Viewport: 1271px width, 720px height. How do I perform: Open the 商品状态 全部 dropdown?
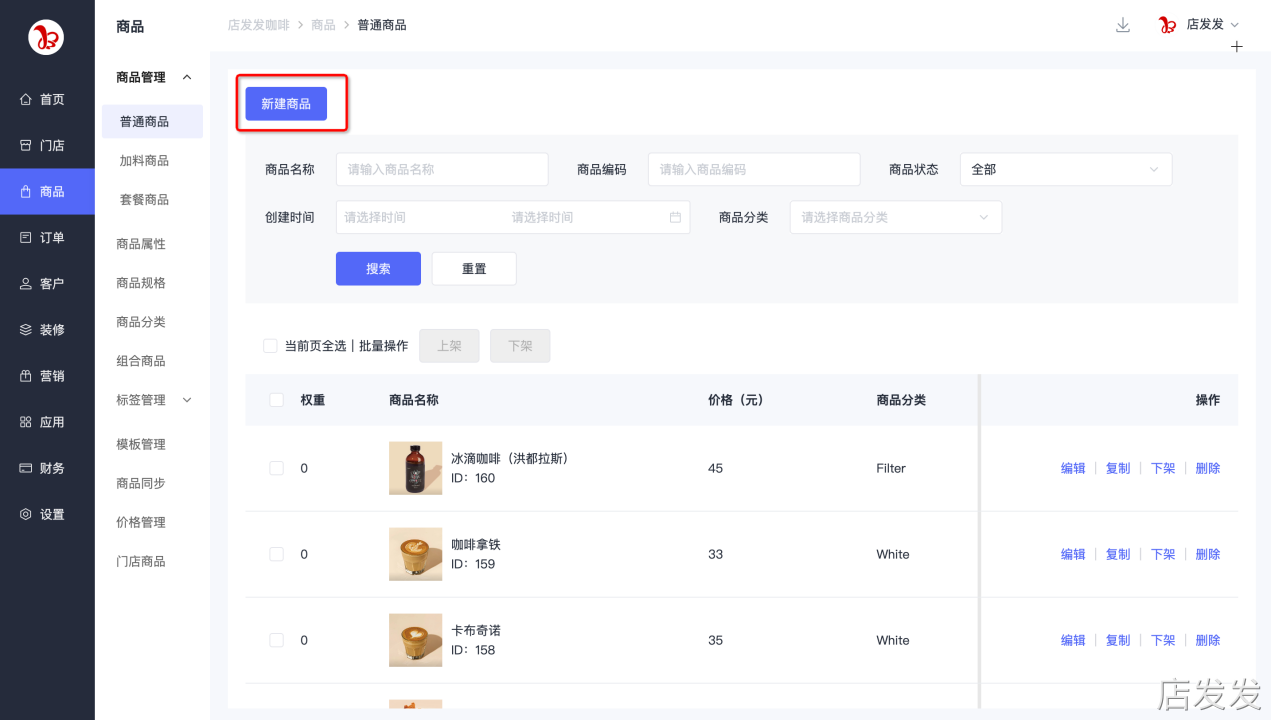click(x=1066, y=169)
